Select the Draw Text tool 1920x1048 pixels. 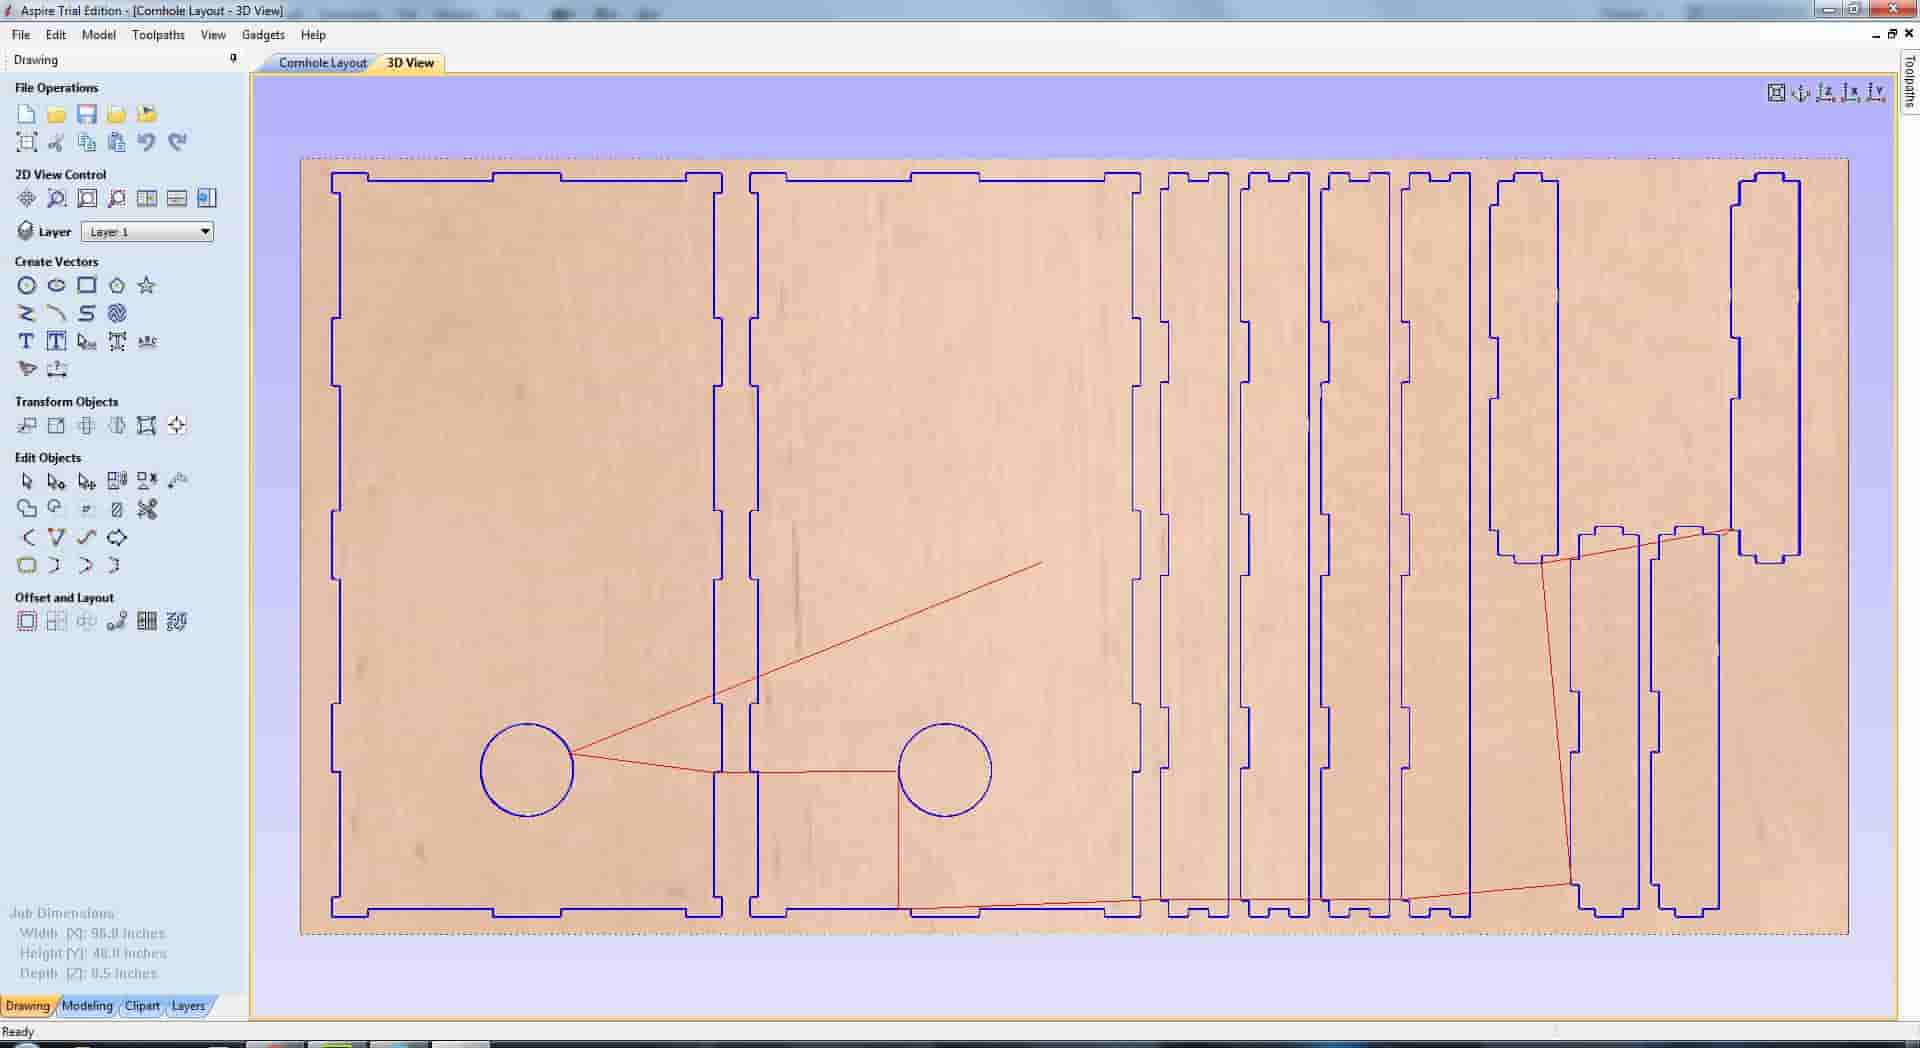pos(27,341)
